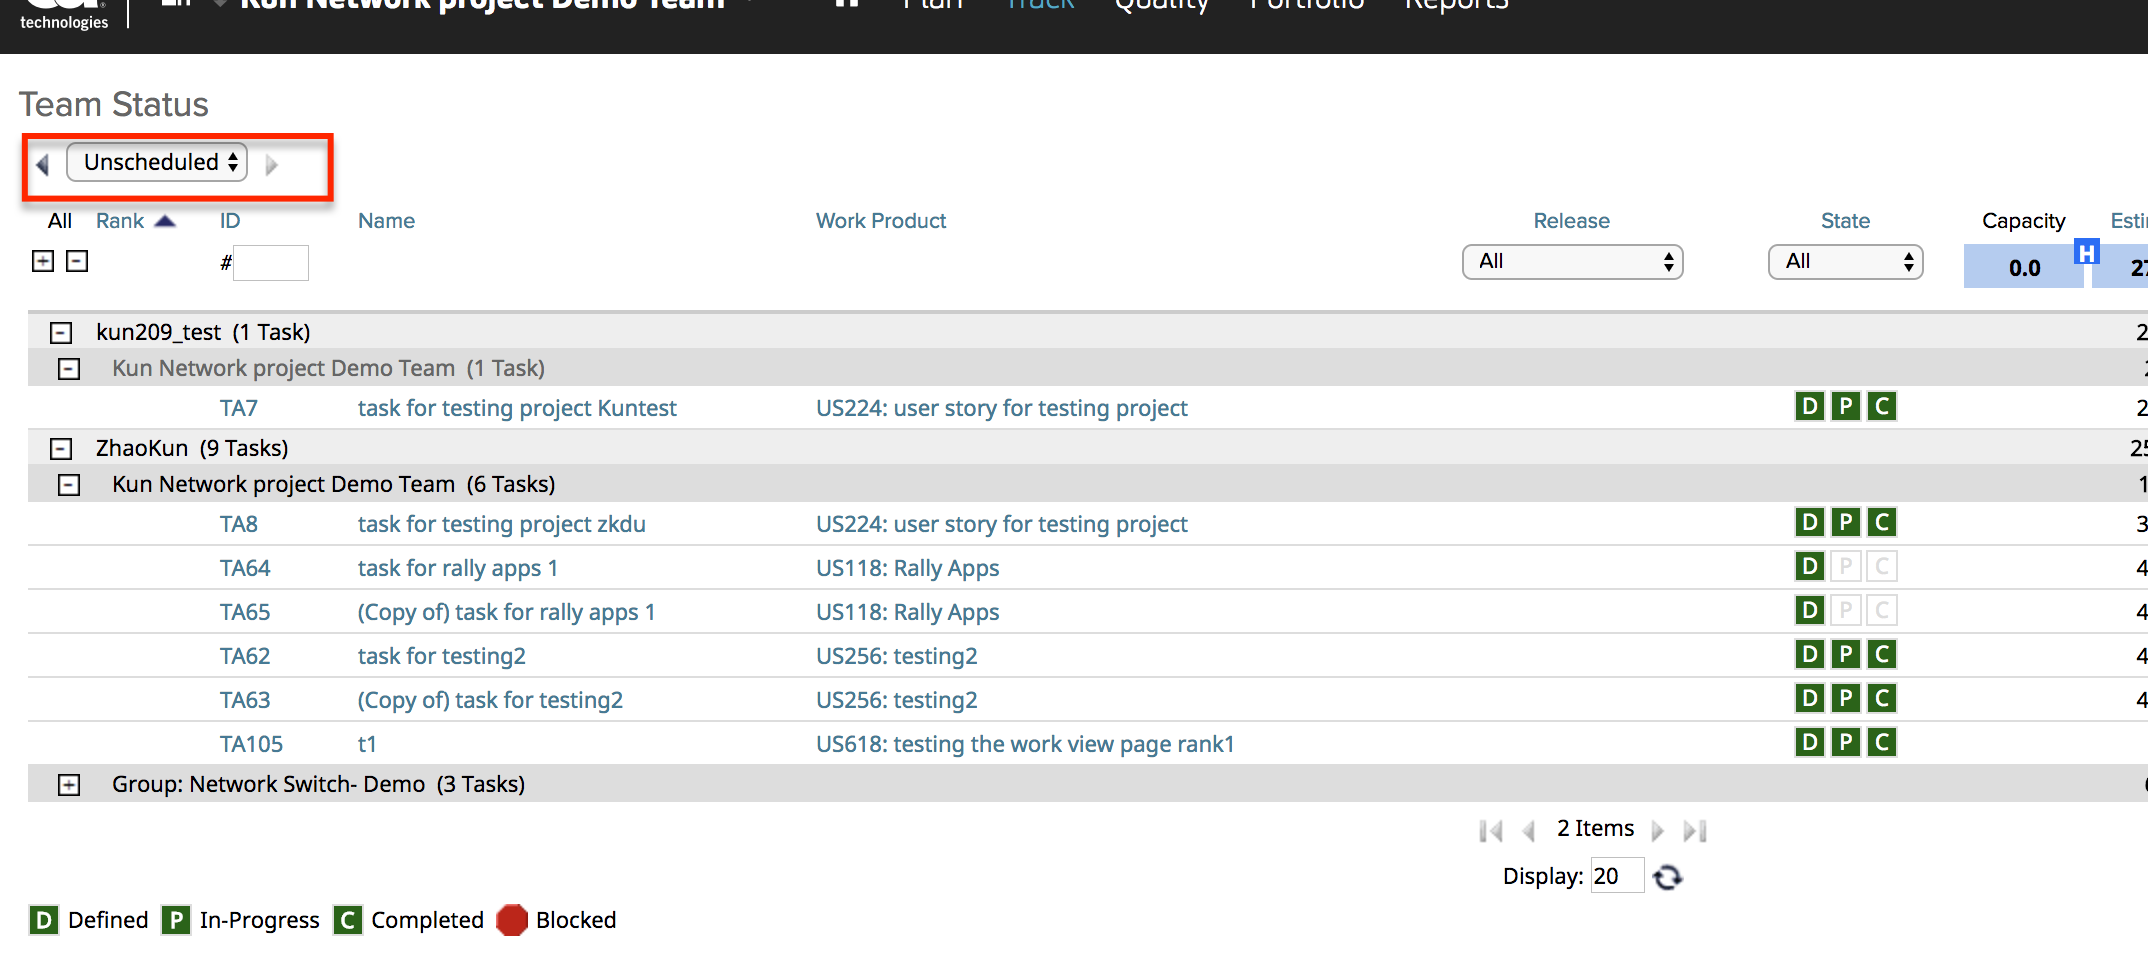This screenshot has width=2148, height=972.
Task: Click the collapse all minus icon
Action: point(77,261)
